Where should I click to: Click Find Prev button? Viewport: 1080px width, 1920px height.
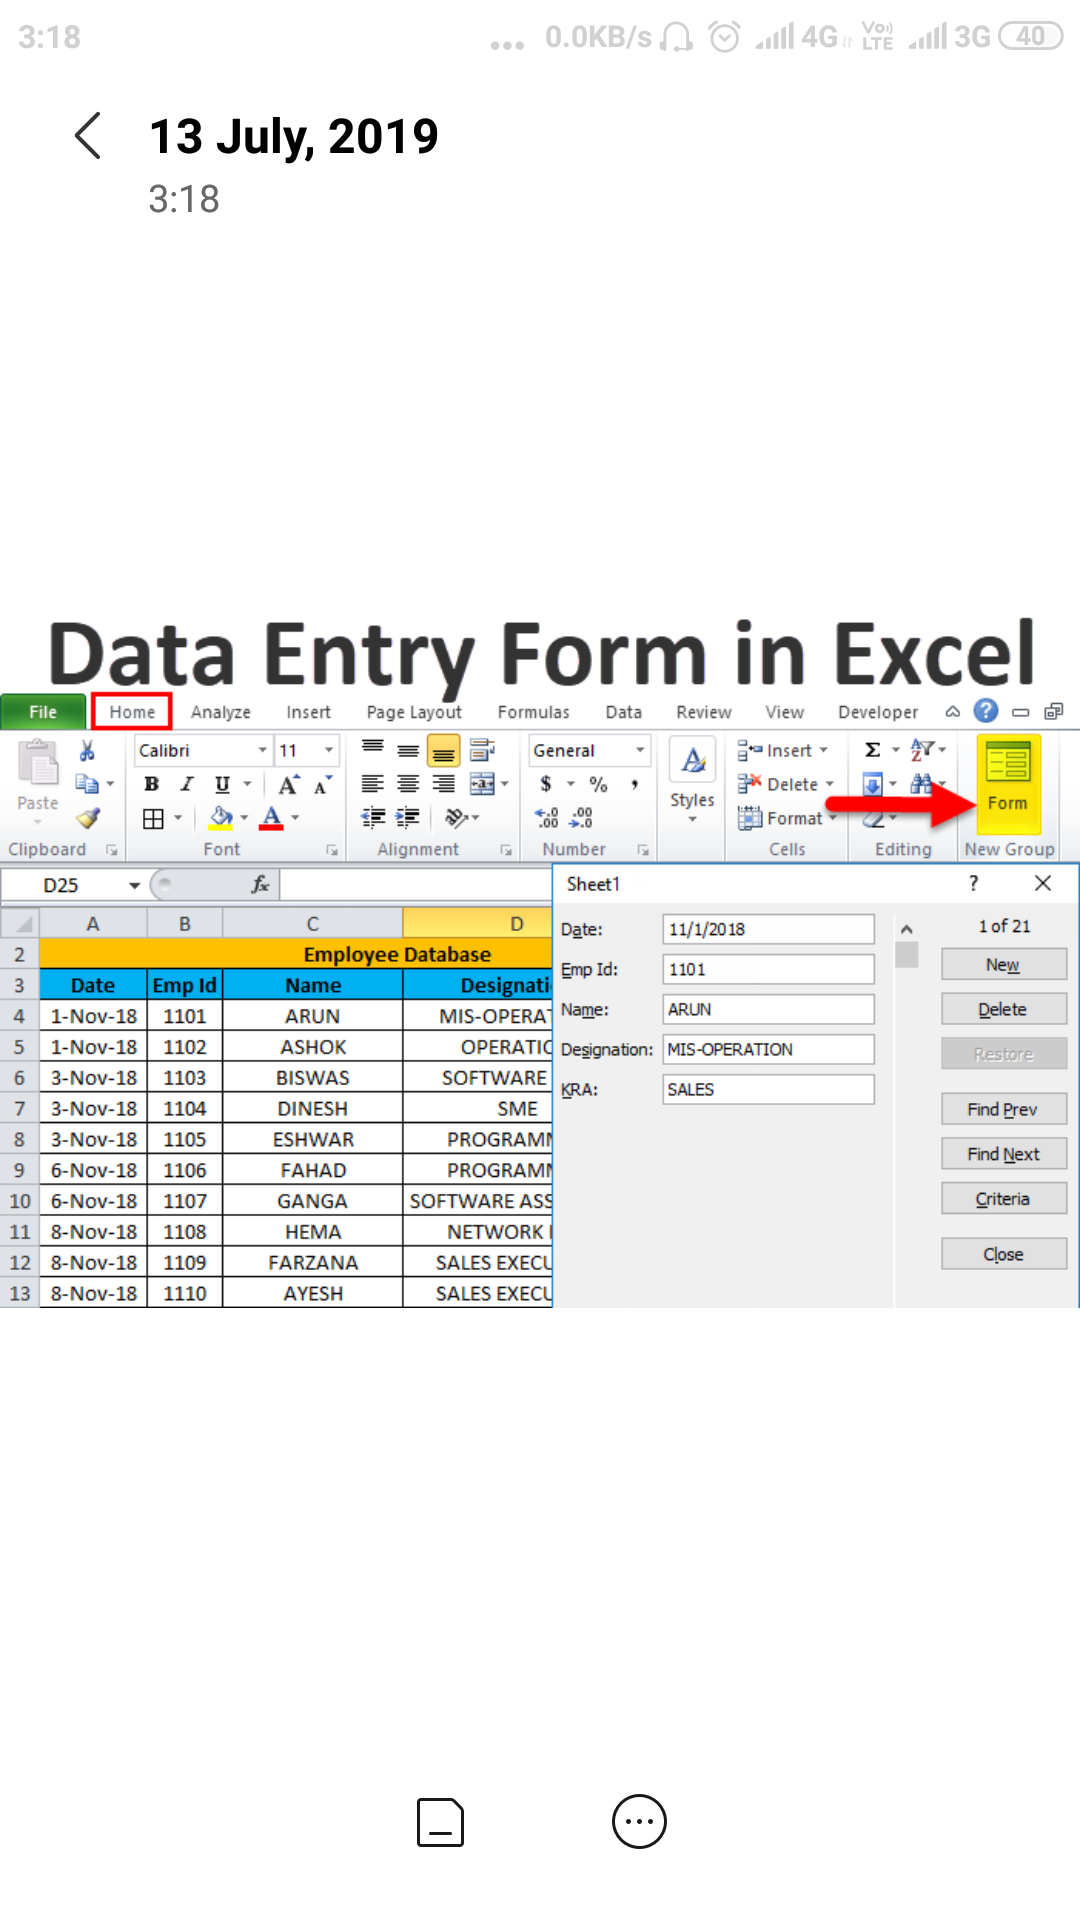pyautogui.click(x=1004, y=1109)
